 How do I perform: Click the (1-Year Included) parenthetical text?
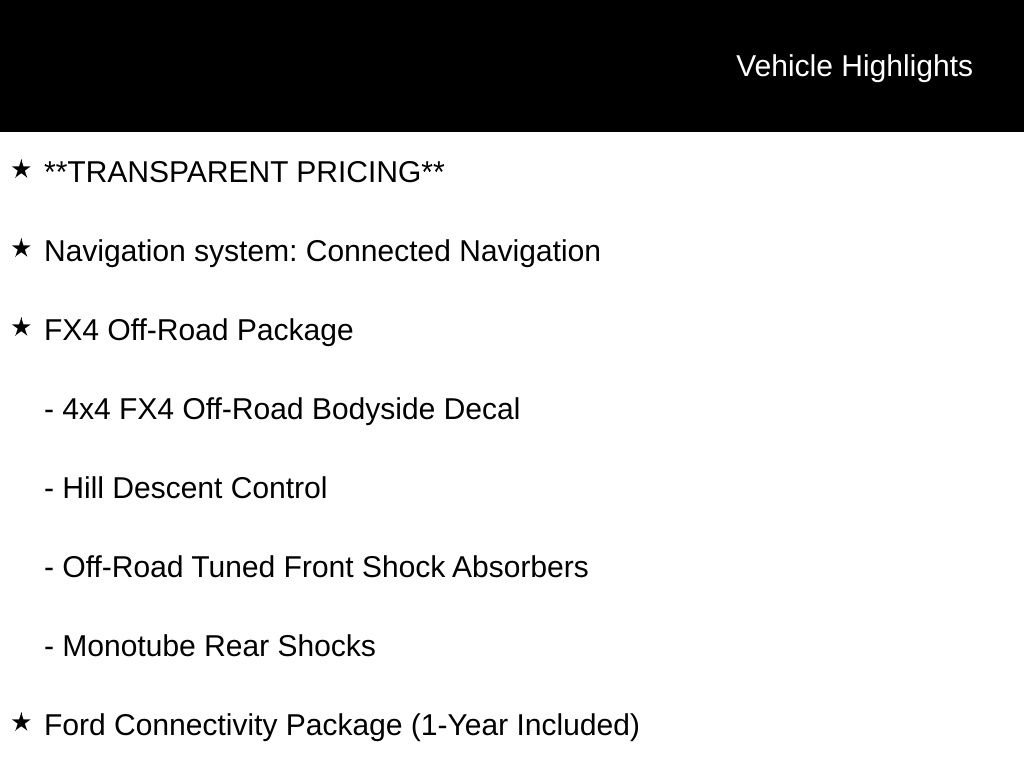click(x=525, y=726)
